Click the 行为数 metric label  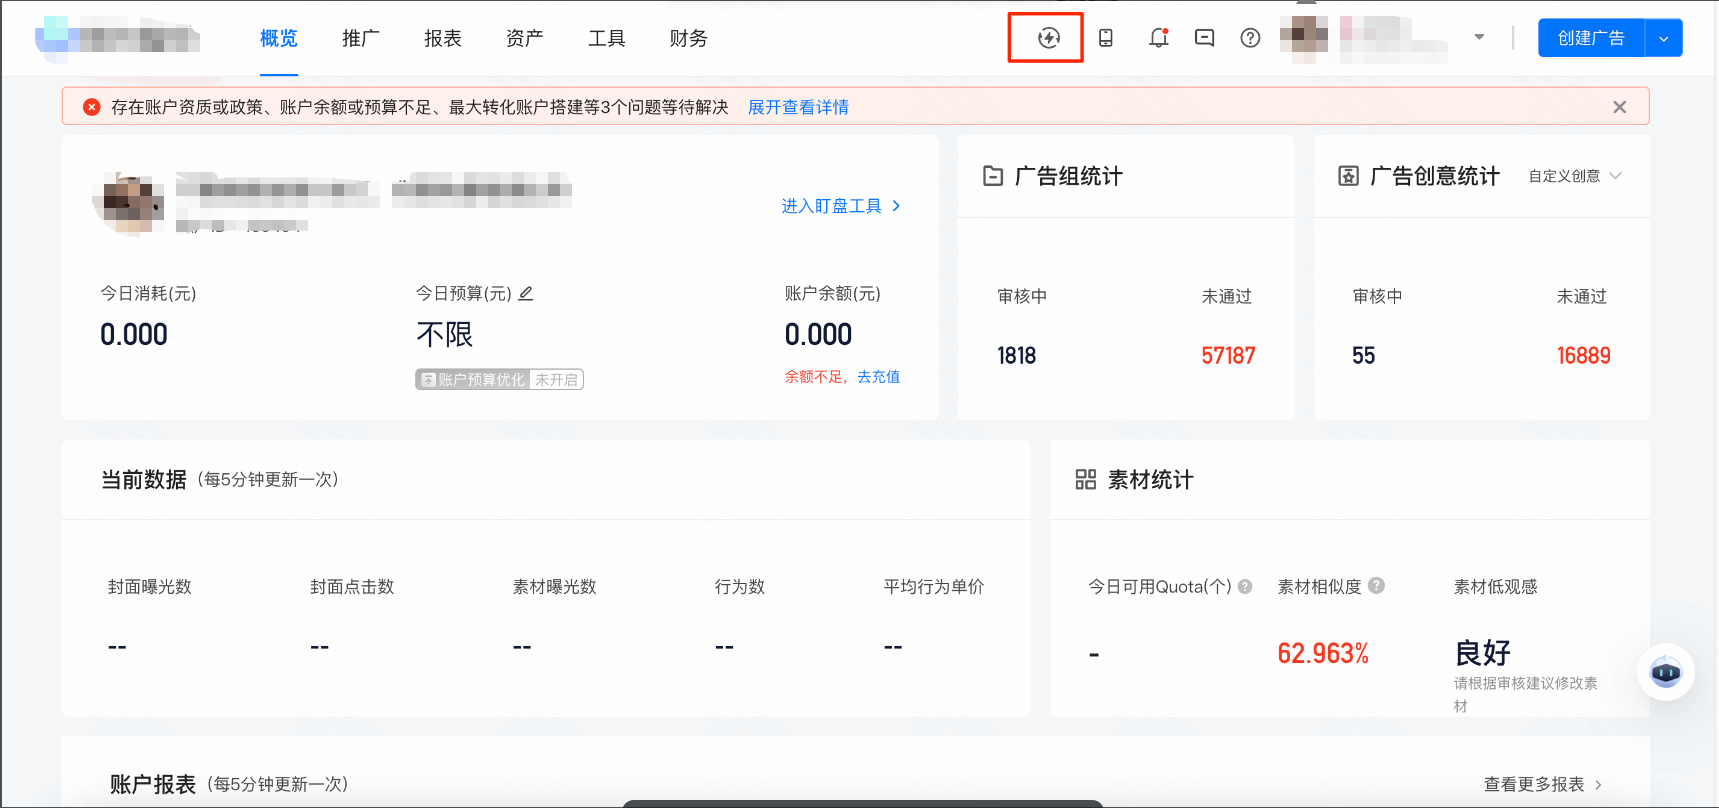[x=740, y=587]
